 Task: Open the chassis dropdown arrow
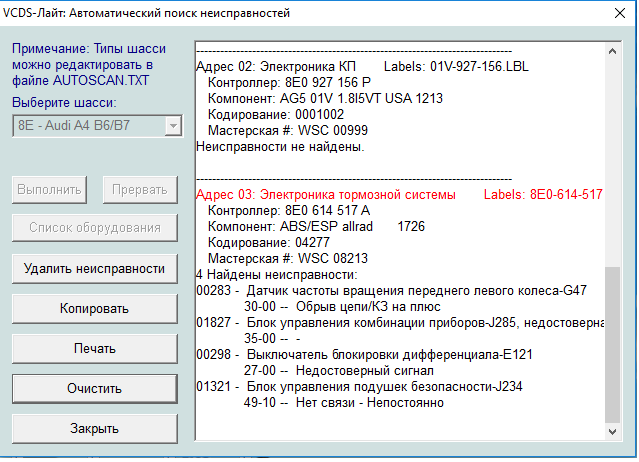pyautogui.click(x=172, y=126)
